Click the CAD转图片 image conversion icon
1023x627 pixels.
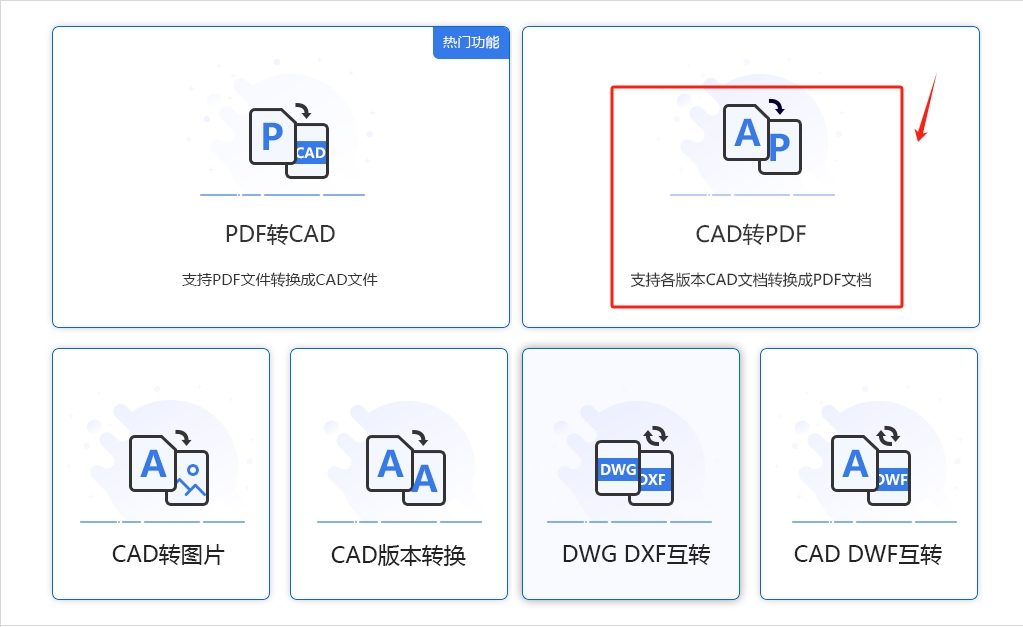coord(169,467)
